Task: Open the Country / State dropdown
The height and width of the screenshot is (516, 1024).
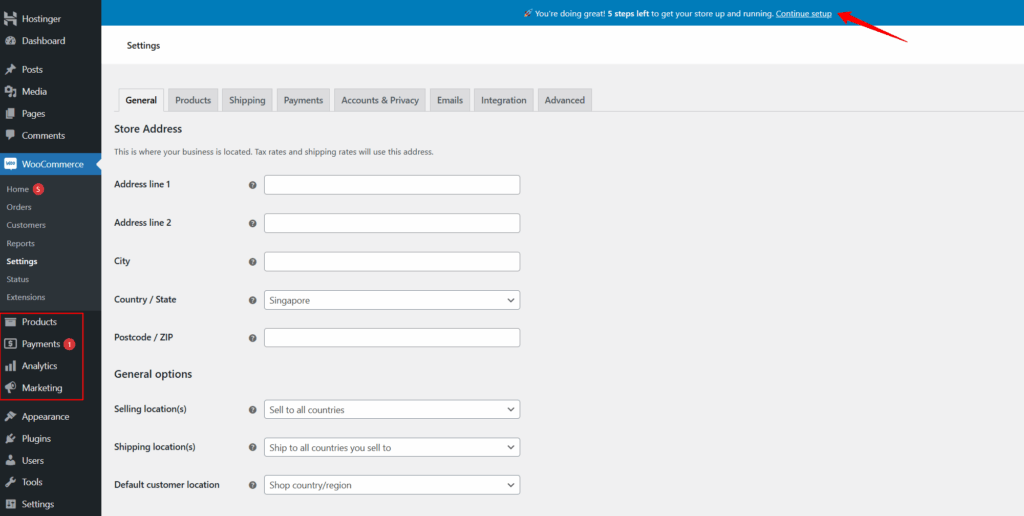Action: 391,300
